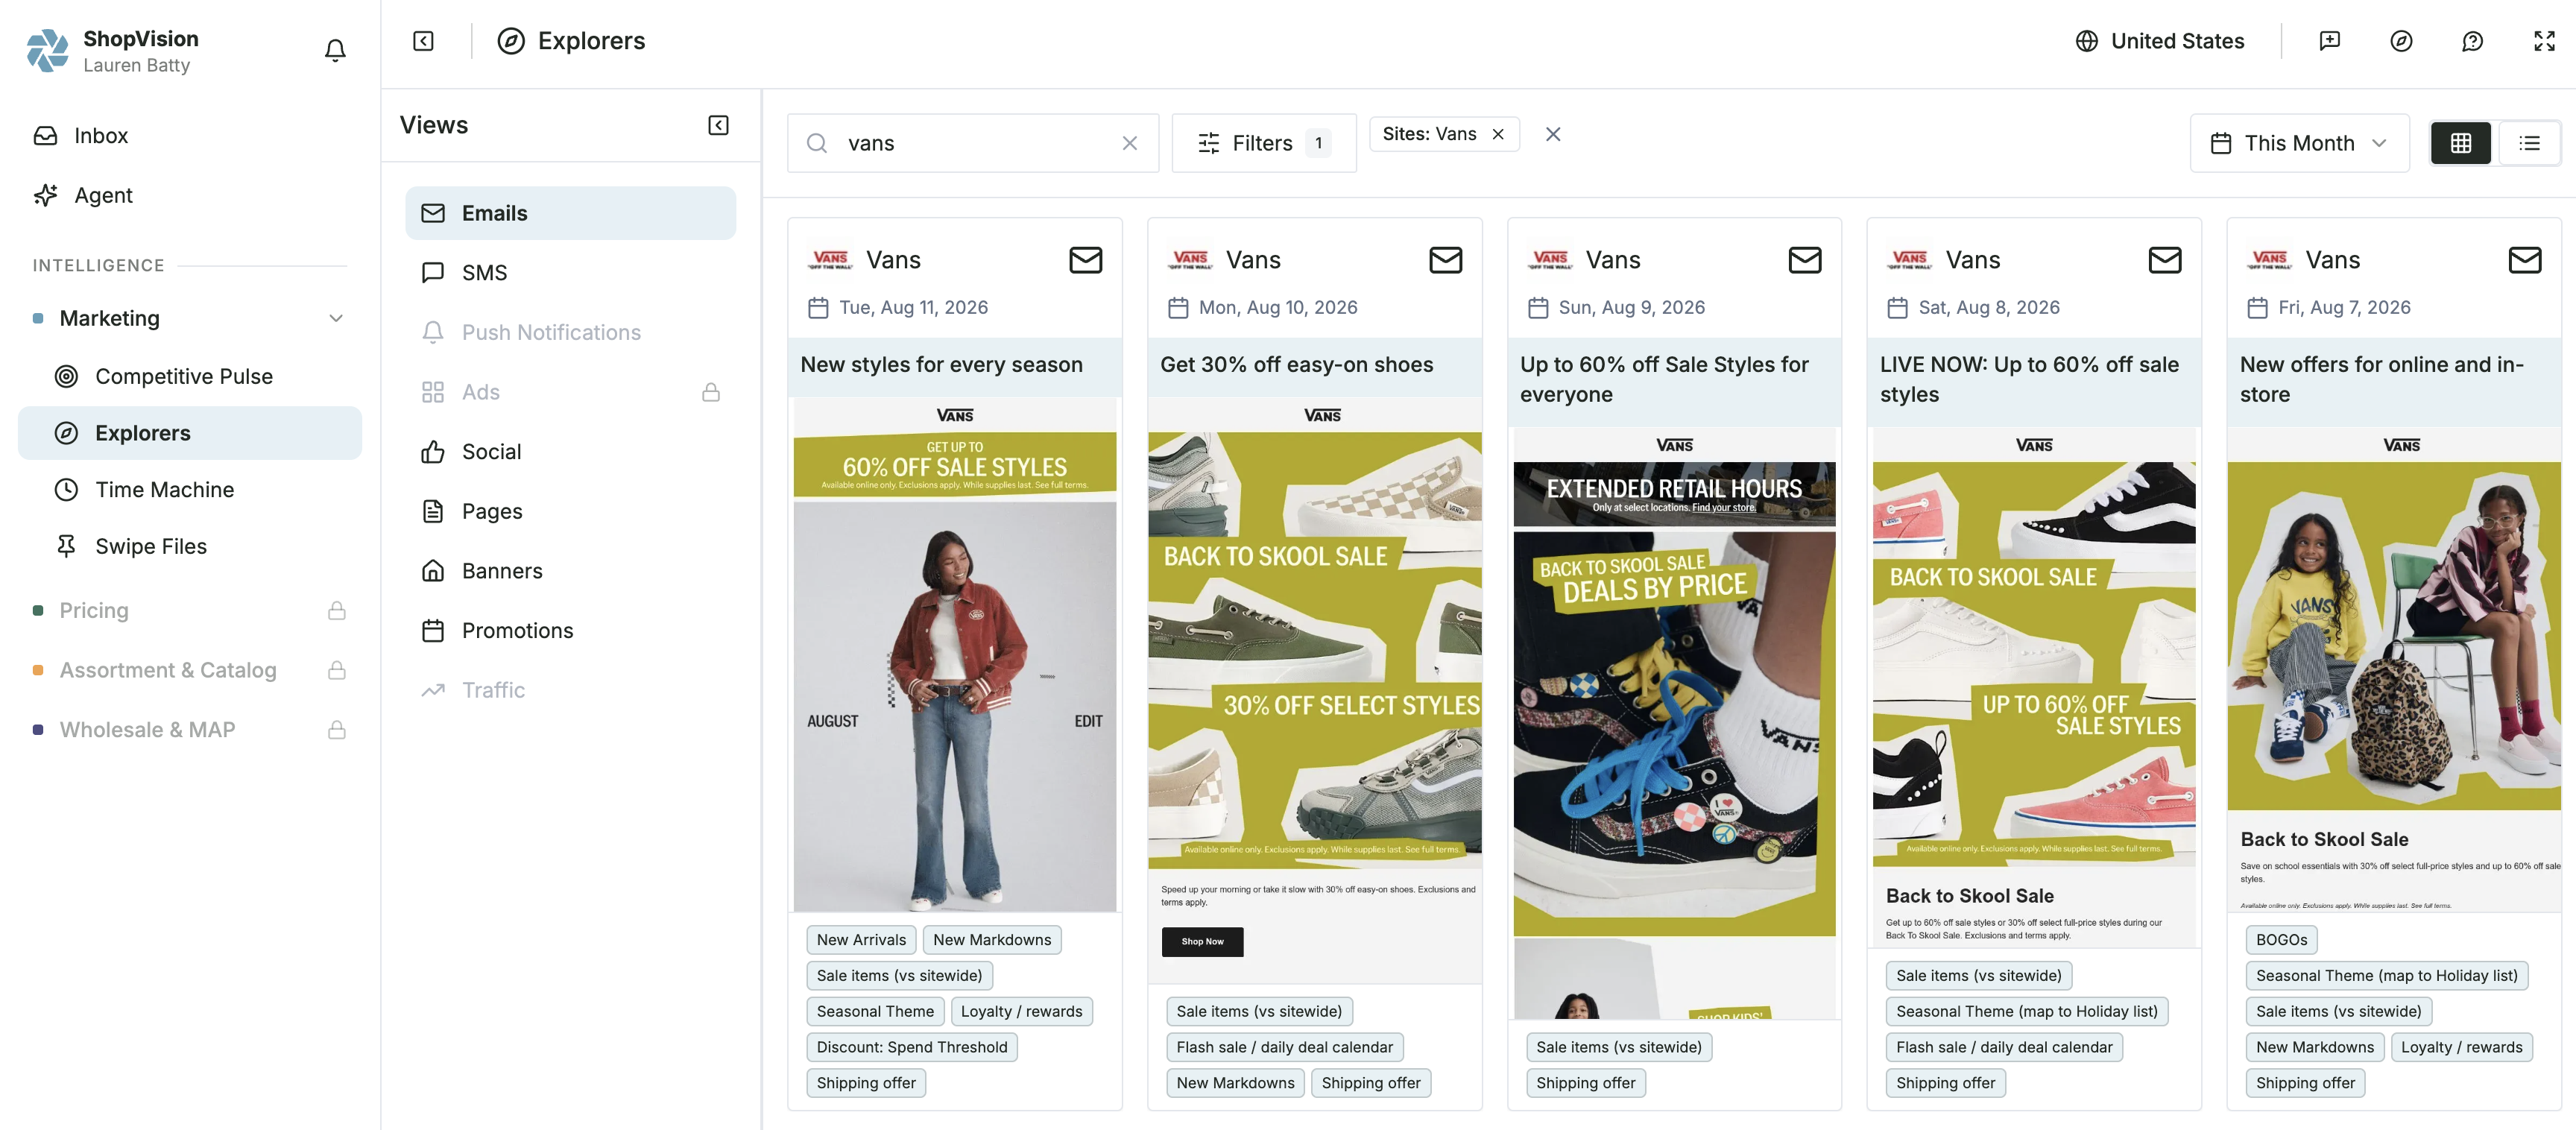Image resolution: width=2576 pixels, height=1130 pixels.
Task: Open the Banners view
Action: click(x=570, y=571)
